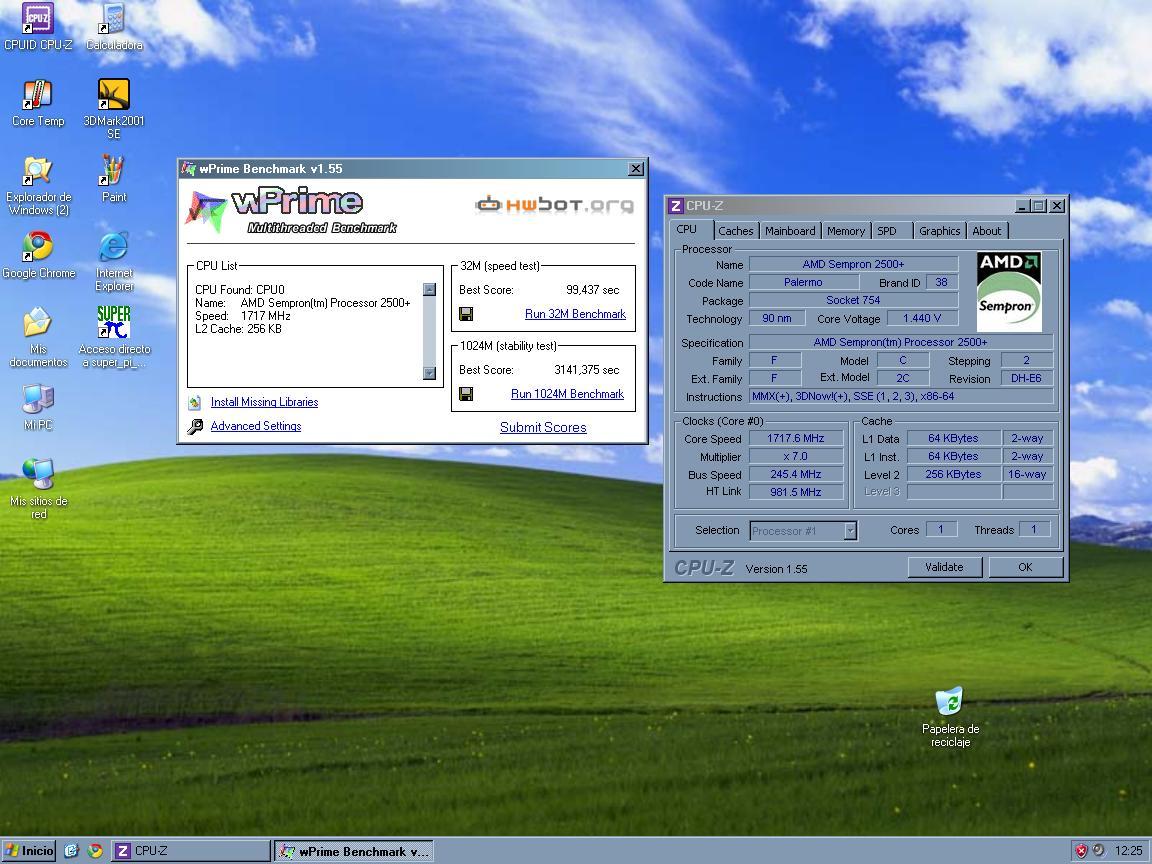Click the 32M best score 99,437 sec

point(593,289)
